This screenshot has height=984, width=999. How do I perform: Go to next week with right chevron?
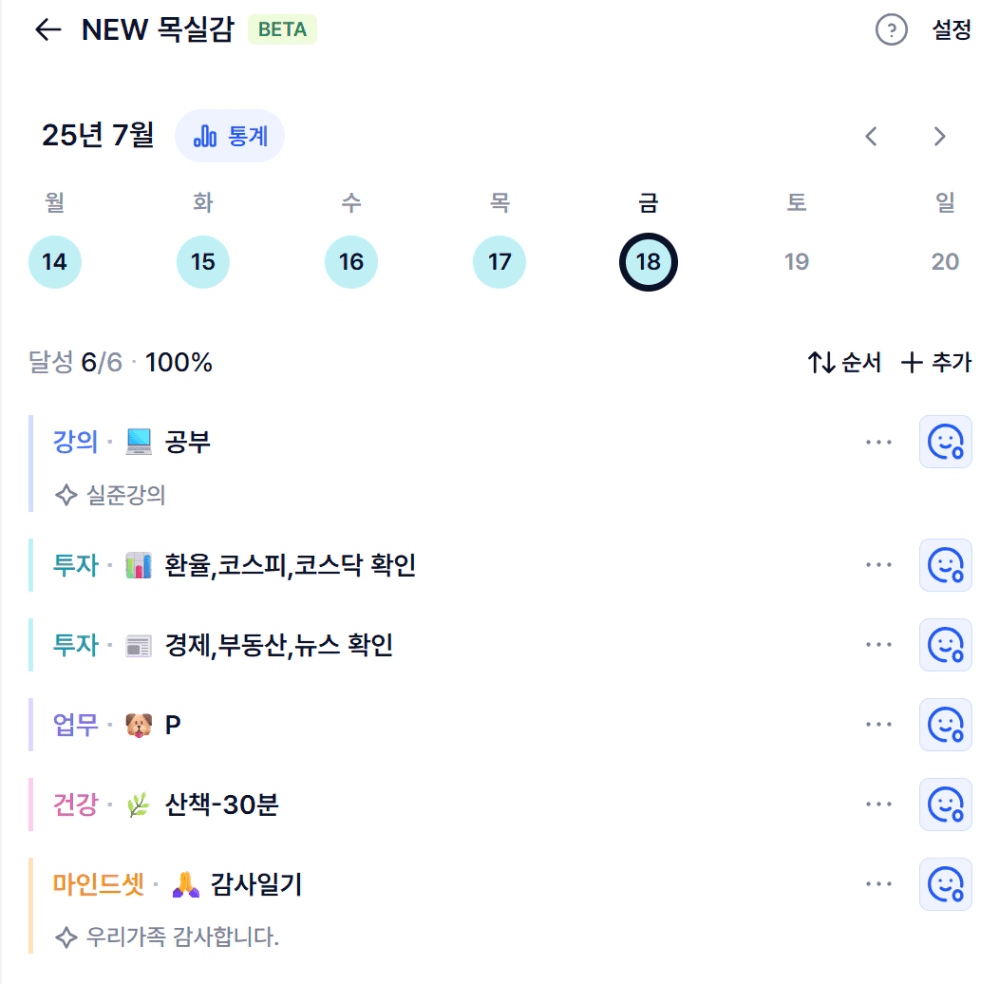coord(939,136)
